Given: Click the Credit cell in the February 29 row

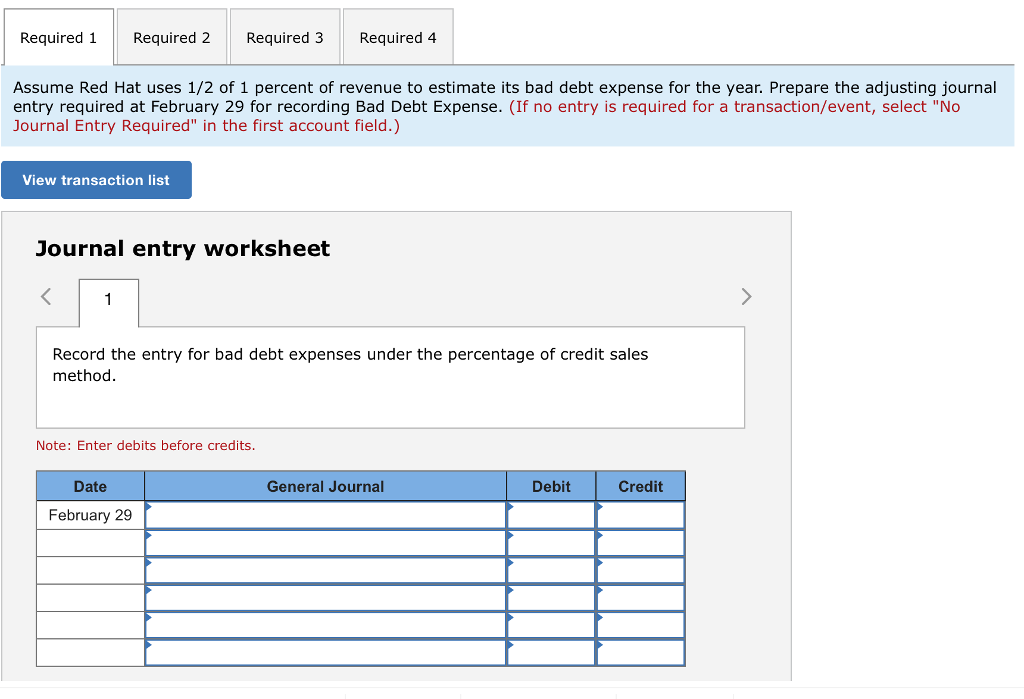Looking at the screenshot, I should tap(641, 515).
